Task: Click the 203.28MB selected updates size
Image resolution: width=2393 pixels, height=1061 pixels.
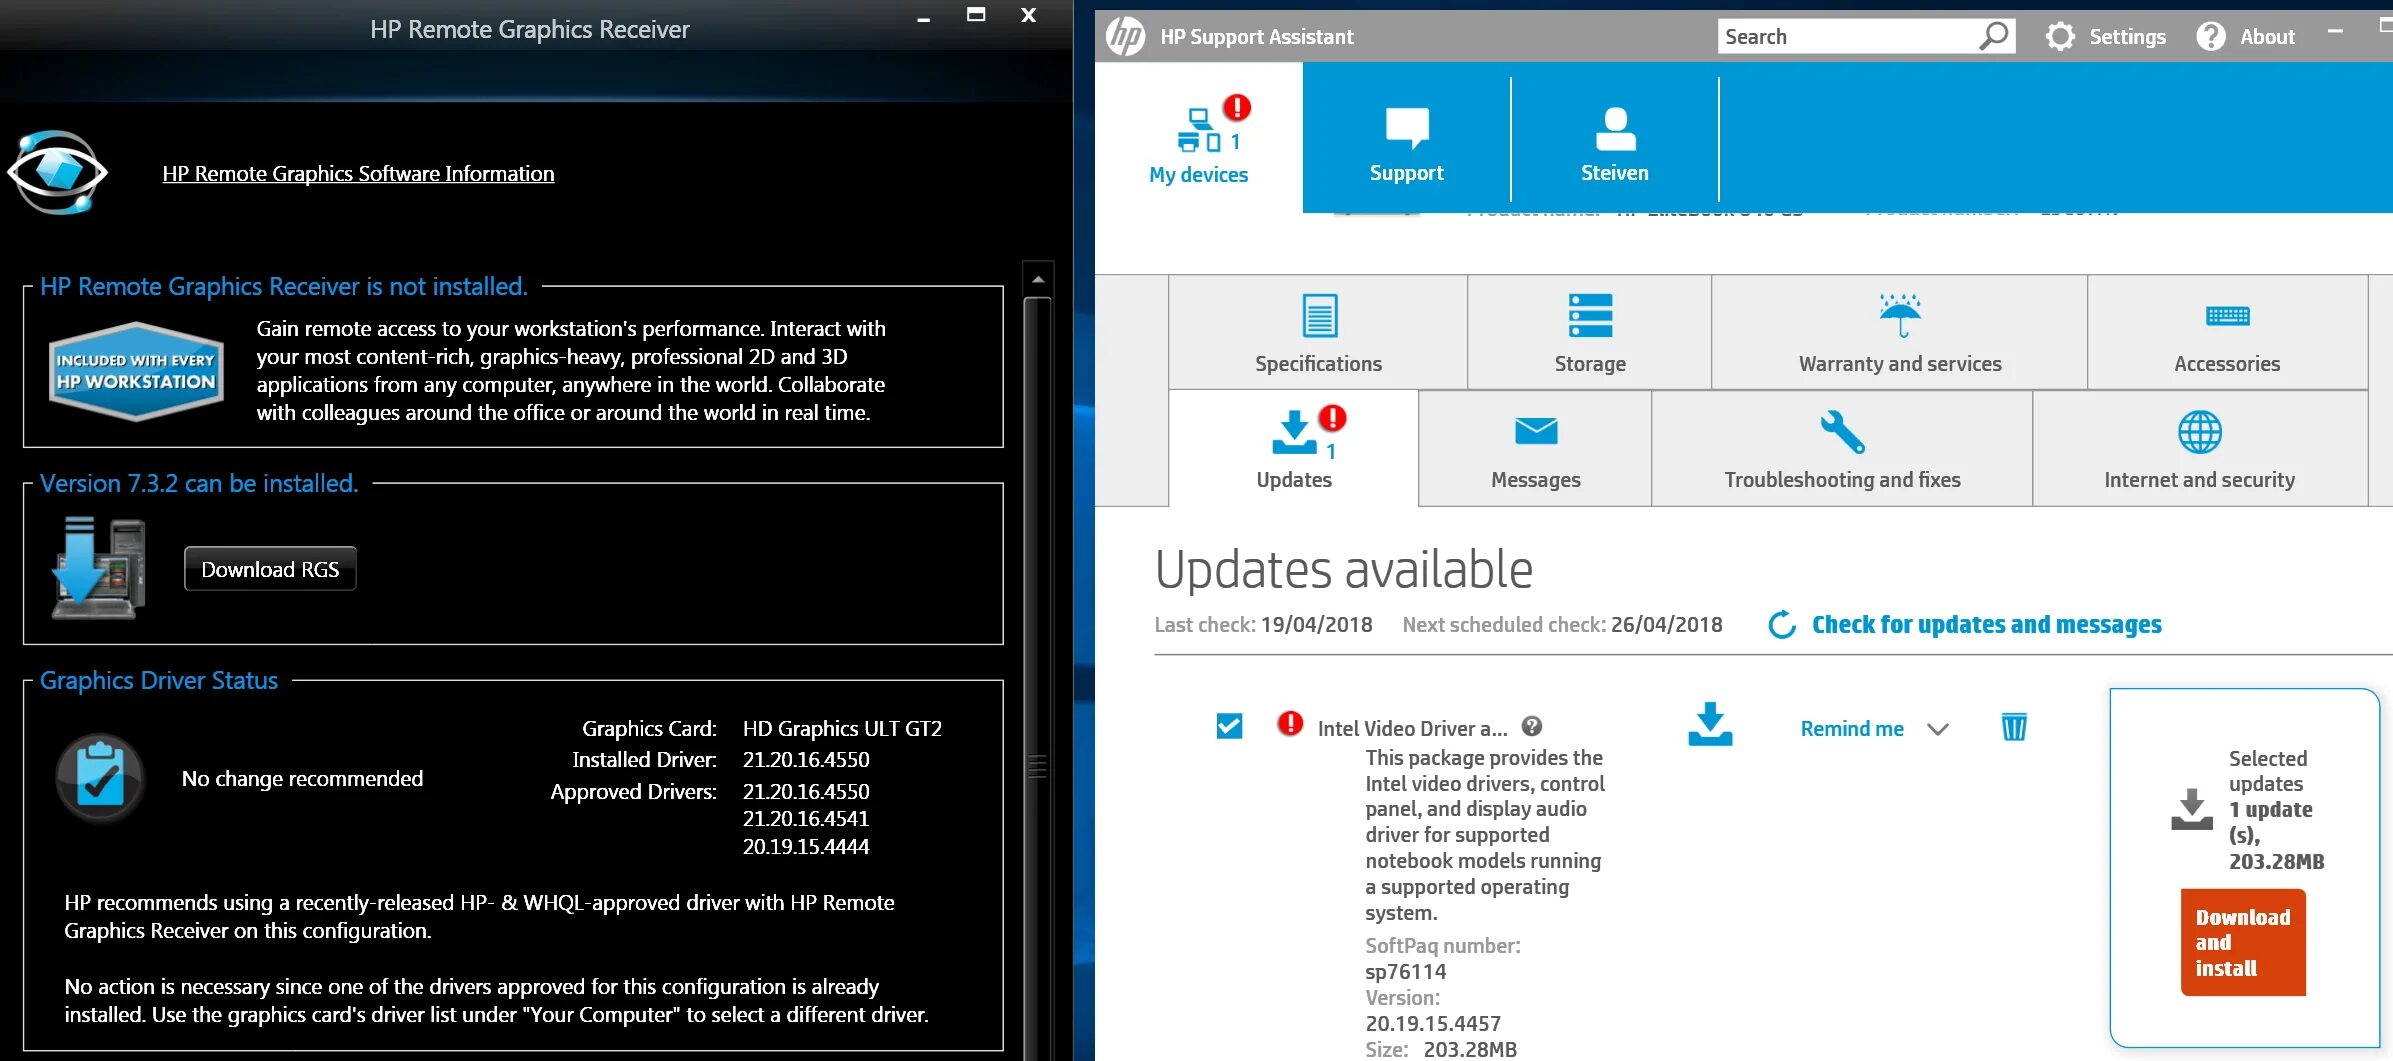Action: click(x=2276, y=862)
